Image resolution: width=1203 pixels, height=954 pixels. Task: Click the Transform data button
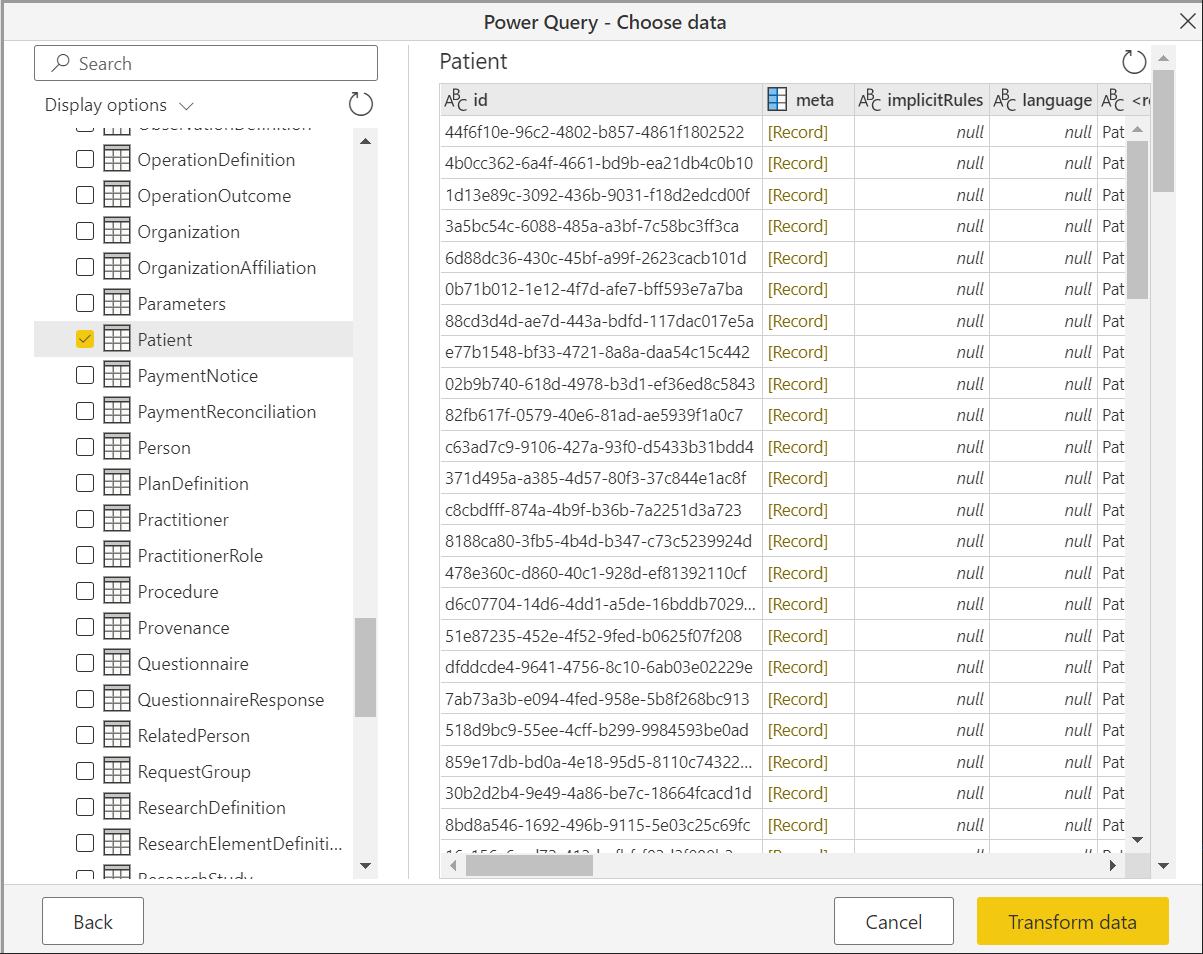coord(1072,921)
